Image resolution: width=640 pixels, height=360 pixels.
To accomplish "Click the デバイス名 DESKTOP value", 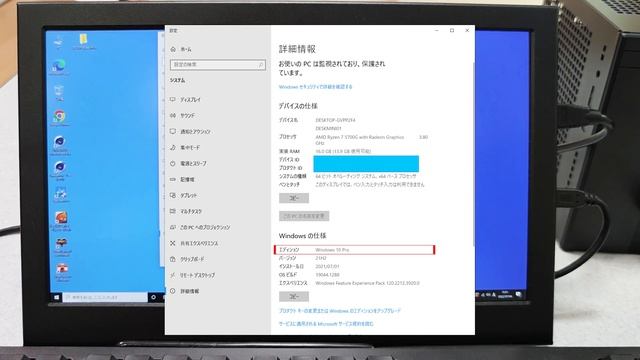I will [x=335, y=120].
